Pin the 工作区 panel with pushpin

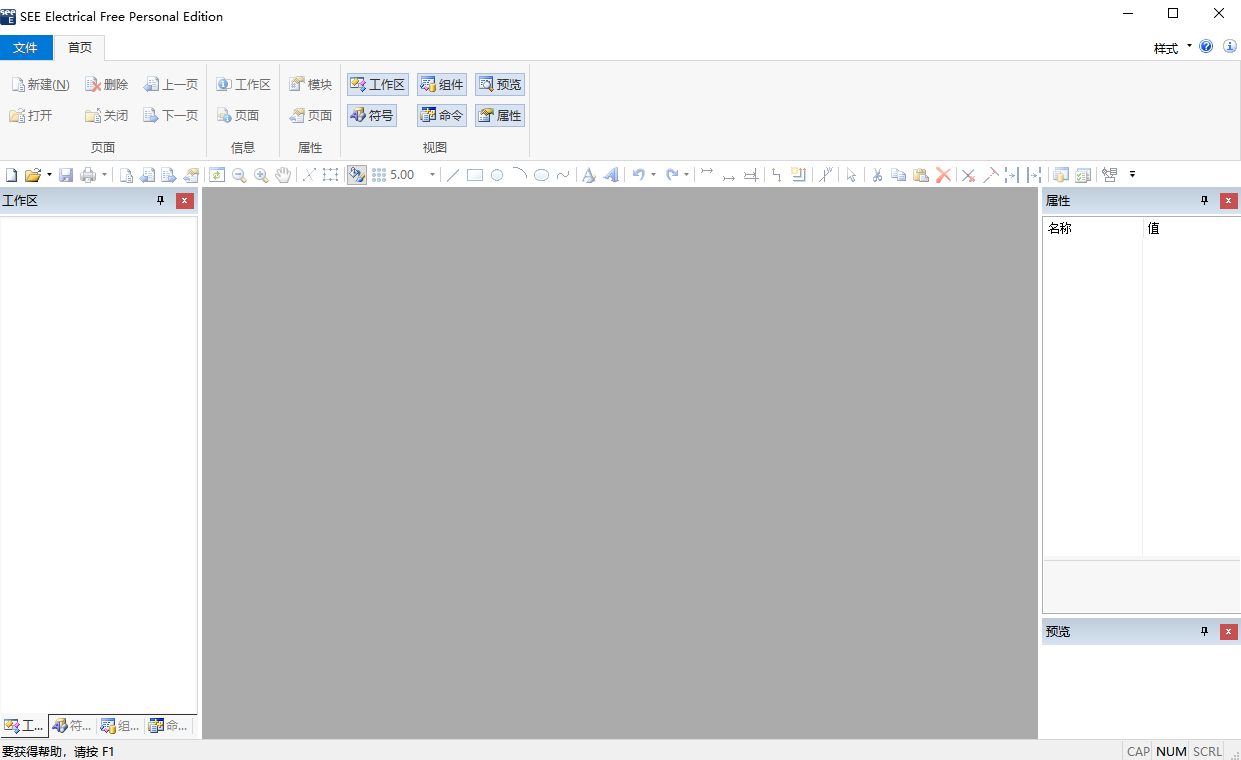coord(160,201)
